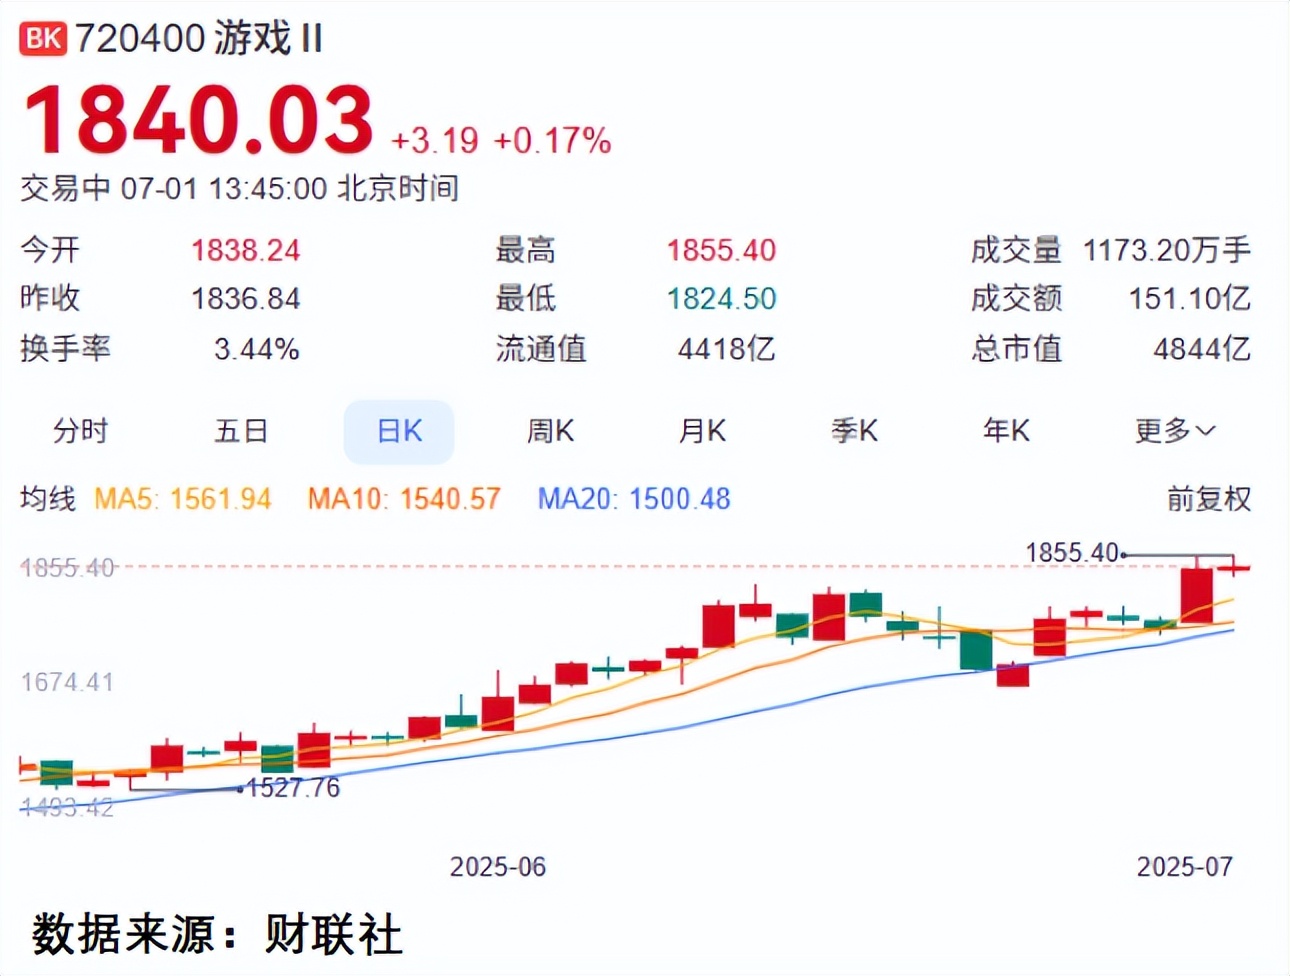Click the 昨收 label
The height and width of the screenshot is (976, 1290).
click(50, 298)
